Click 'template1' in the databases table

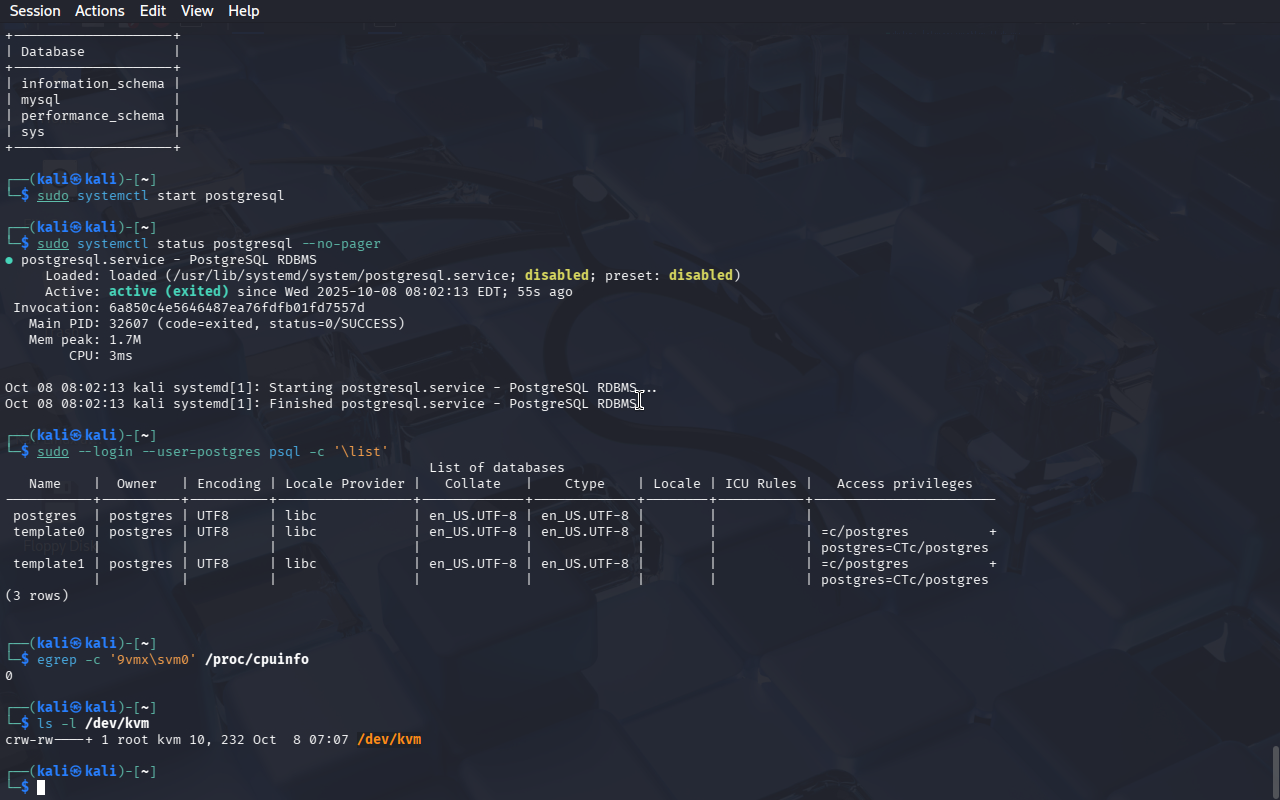pyautogui.click(x=49, y=564)
